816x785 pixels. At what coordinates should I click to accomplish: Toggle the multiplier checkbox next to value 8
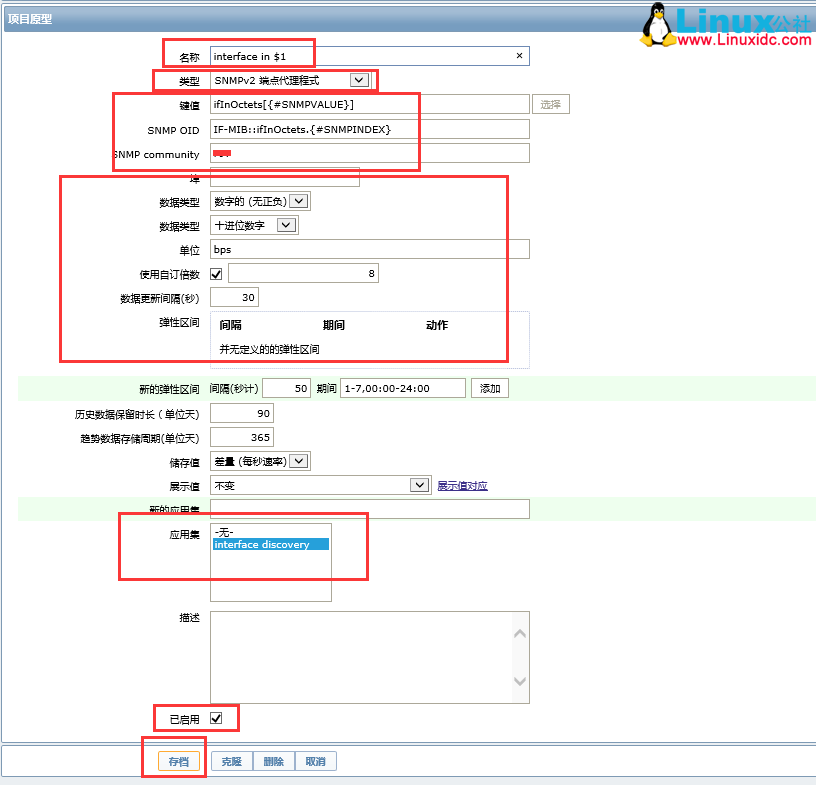coord(215,273)
